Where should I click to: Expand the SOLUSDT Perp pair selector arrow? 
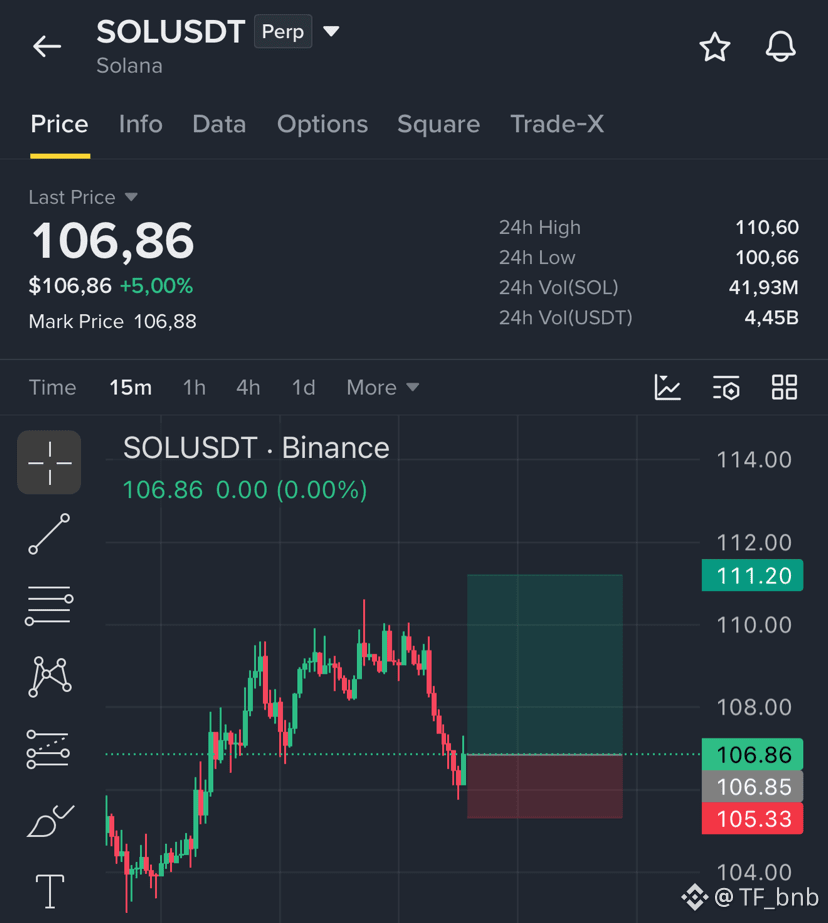(x=331, y=31)
